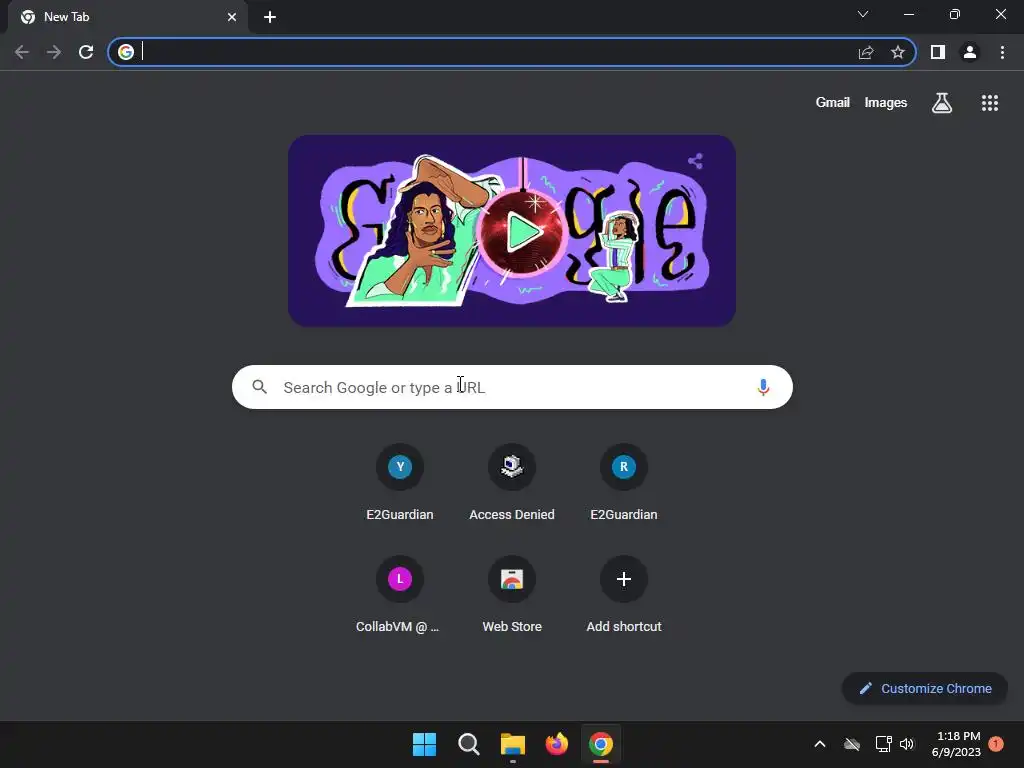Open the side panel icon
Screen dimensions: 1024x768
coord(938,52)
